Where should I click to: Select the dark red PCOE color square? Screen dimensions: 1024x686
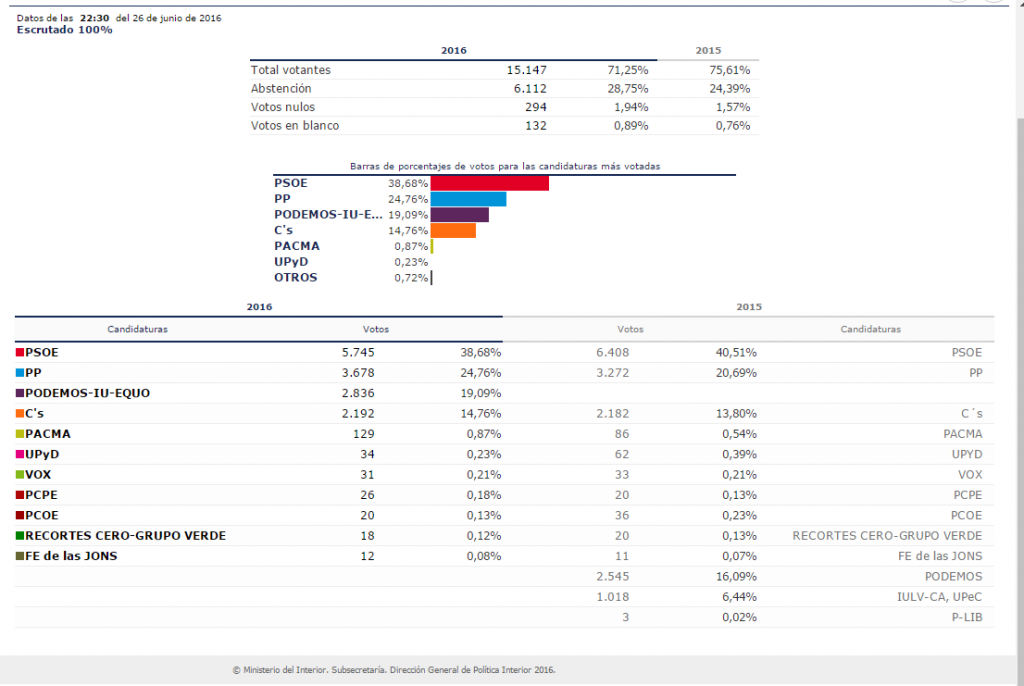(20, 515)
